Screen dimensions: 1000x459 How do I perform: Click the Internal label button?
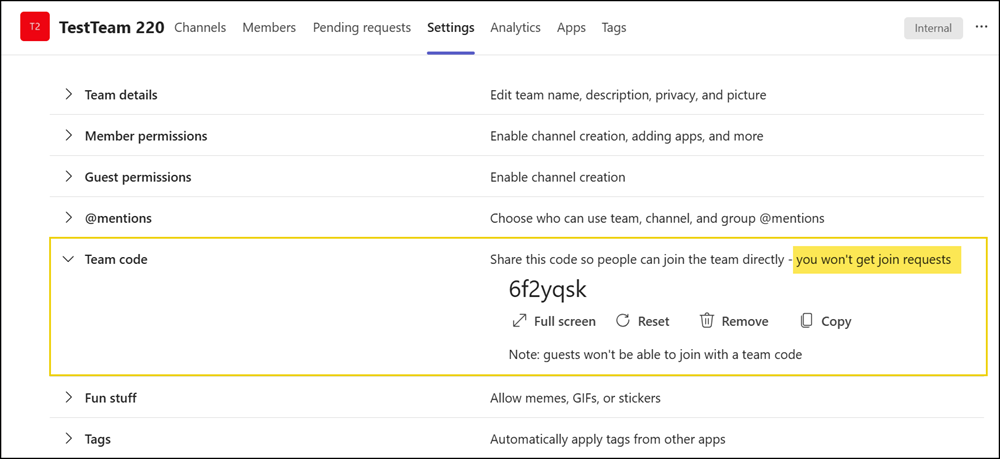(932, 28)
